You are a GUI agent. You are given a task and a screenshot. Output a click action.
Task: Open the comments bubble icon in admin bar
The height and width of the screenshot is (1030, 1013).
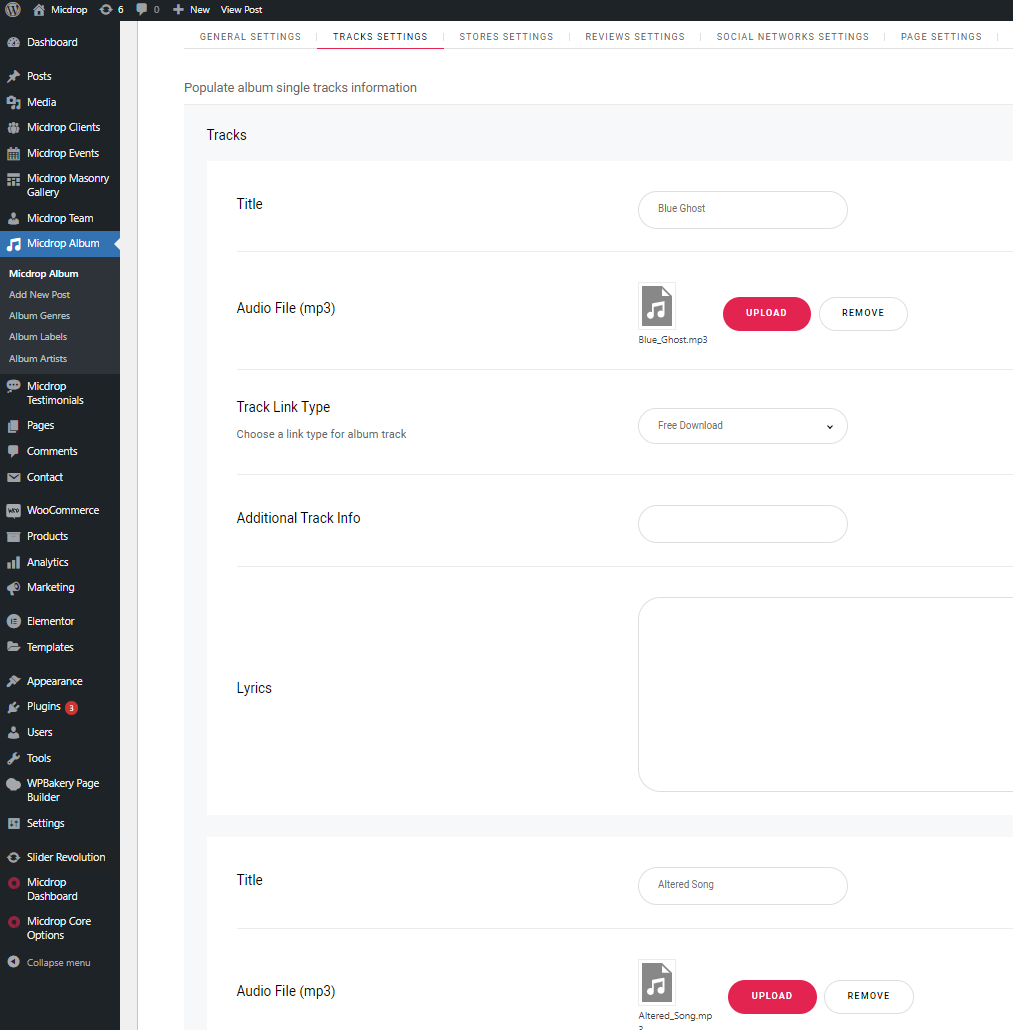[x=141, y=10]
